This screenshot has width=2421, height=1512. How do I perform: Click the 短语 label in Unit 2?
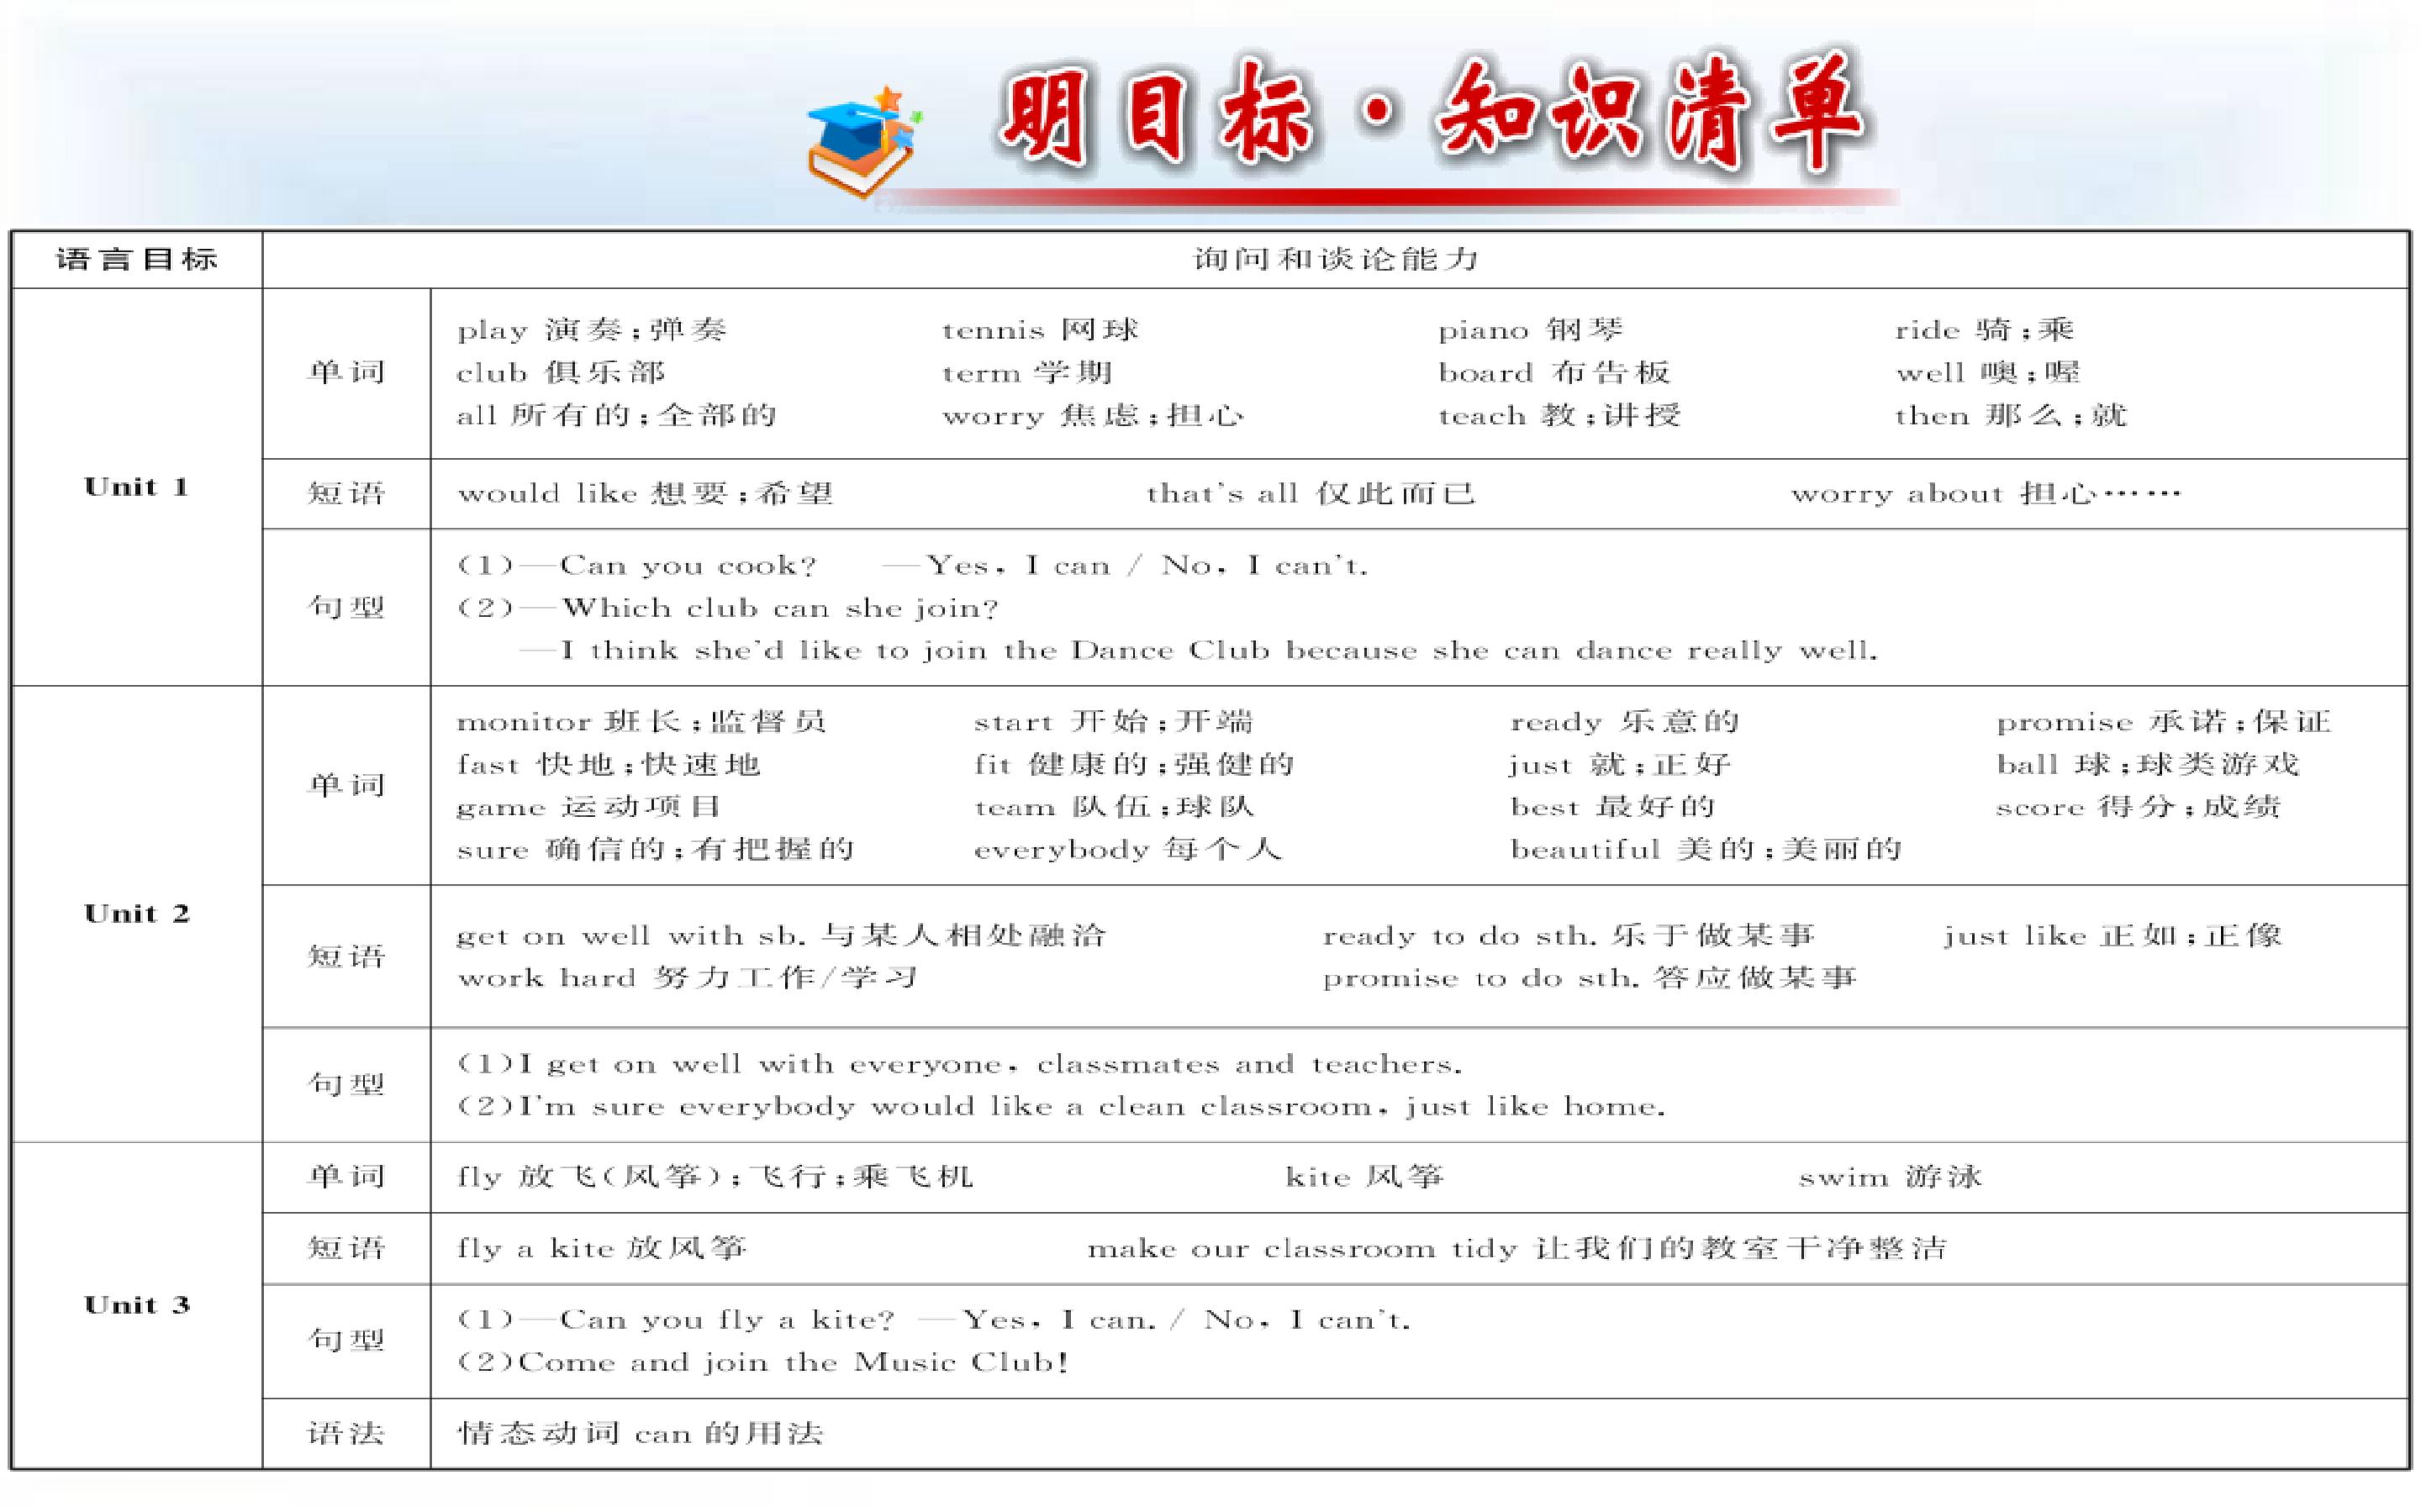coord(346,957)
